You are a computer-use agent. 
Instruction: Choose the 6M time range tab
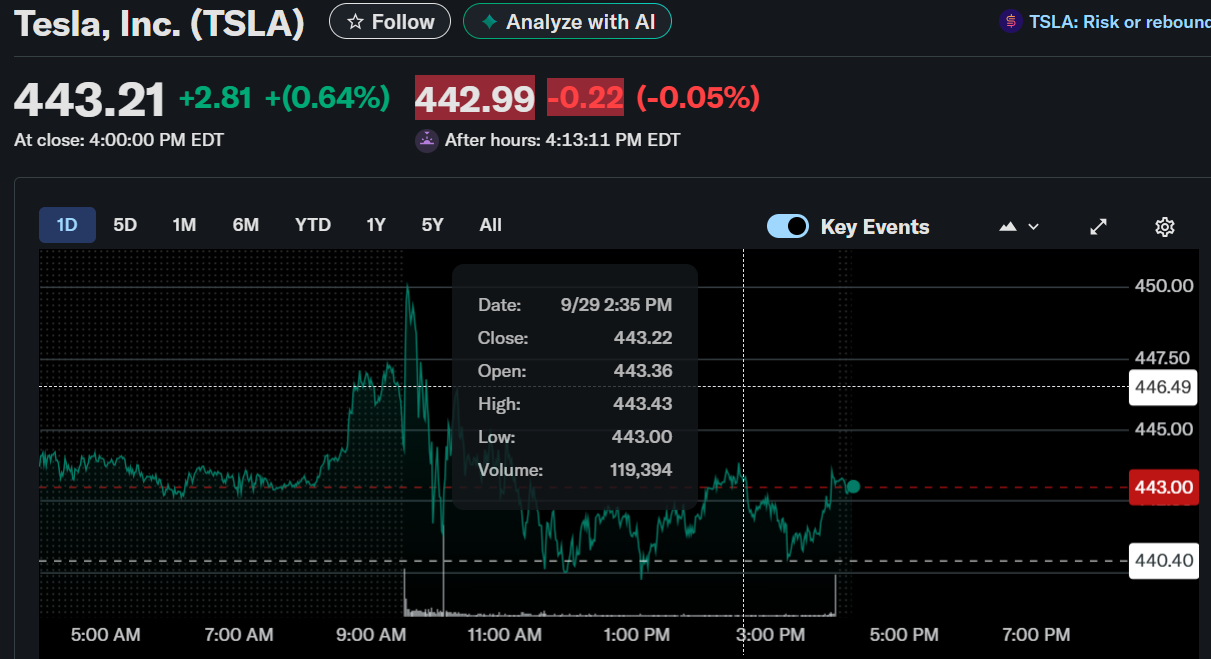click(x=246, y=225)
